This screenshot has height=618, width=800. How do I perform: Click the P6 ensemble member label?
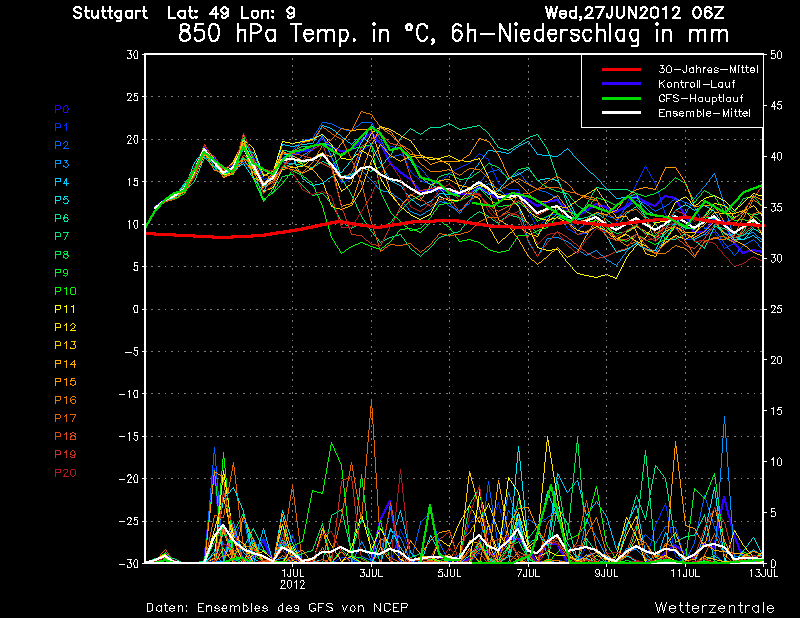pyautogui.click(x=62, y=218)
